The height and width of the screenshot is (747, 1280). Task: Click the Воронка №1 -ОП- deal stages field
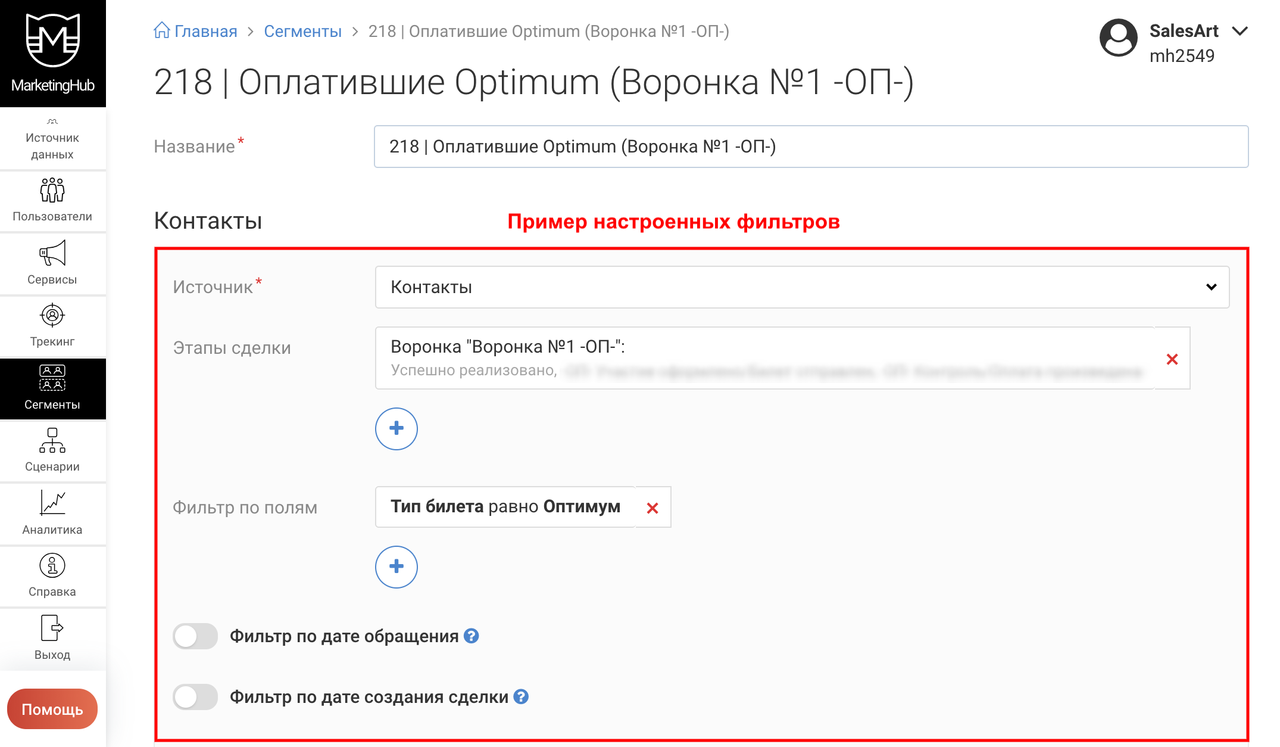pyautogui.click(x=765, y=358)
